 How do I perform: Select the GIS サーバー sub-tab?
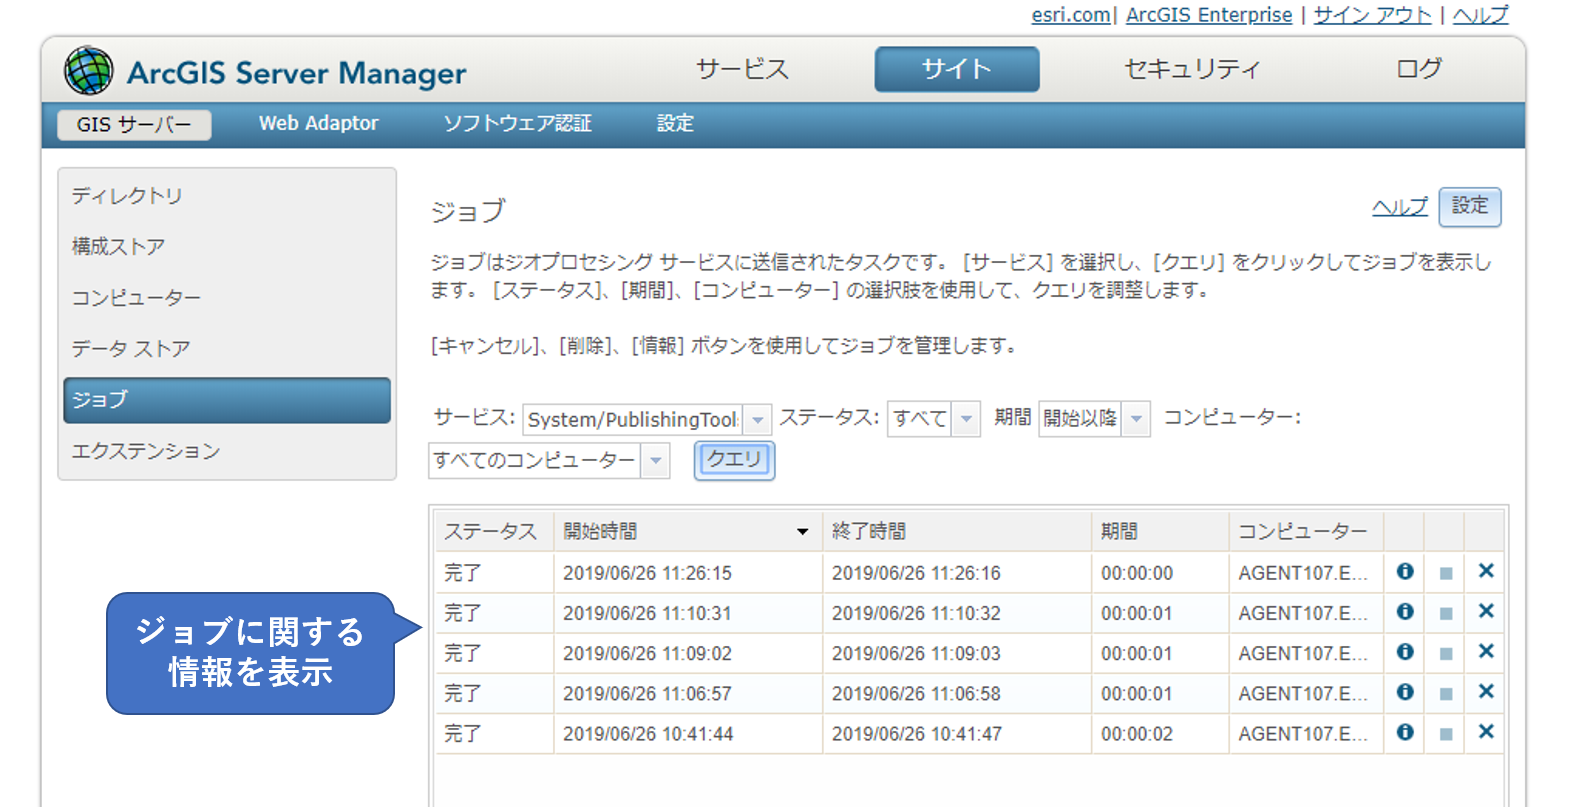coord(134,124)
